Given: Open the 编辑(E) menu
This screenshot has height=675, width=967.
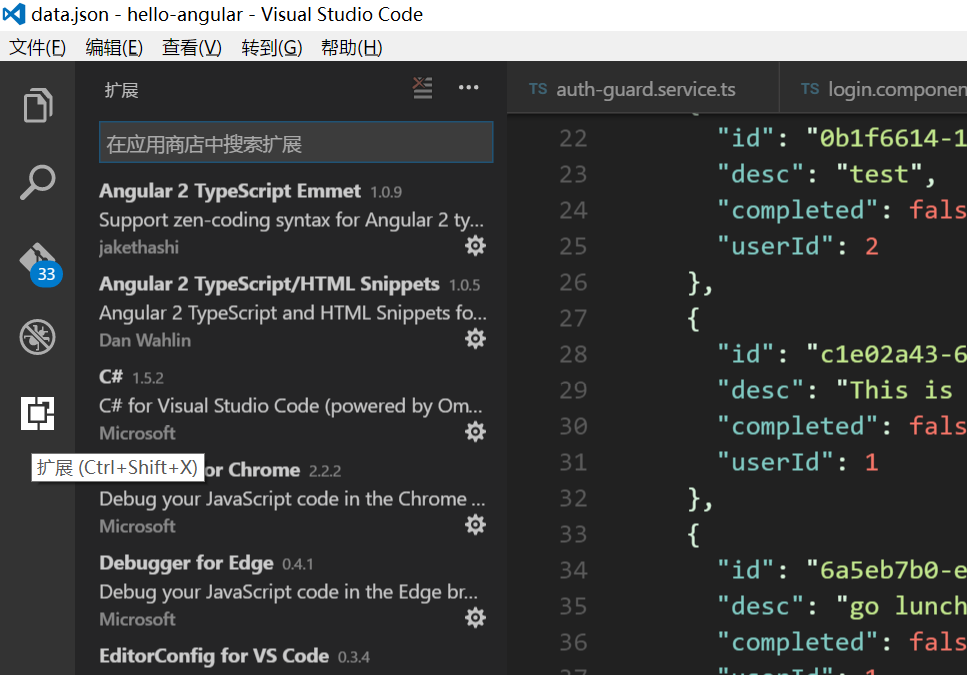Looking at the screenshot, I should pyautogui.click(x=114, y=47).
